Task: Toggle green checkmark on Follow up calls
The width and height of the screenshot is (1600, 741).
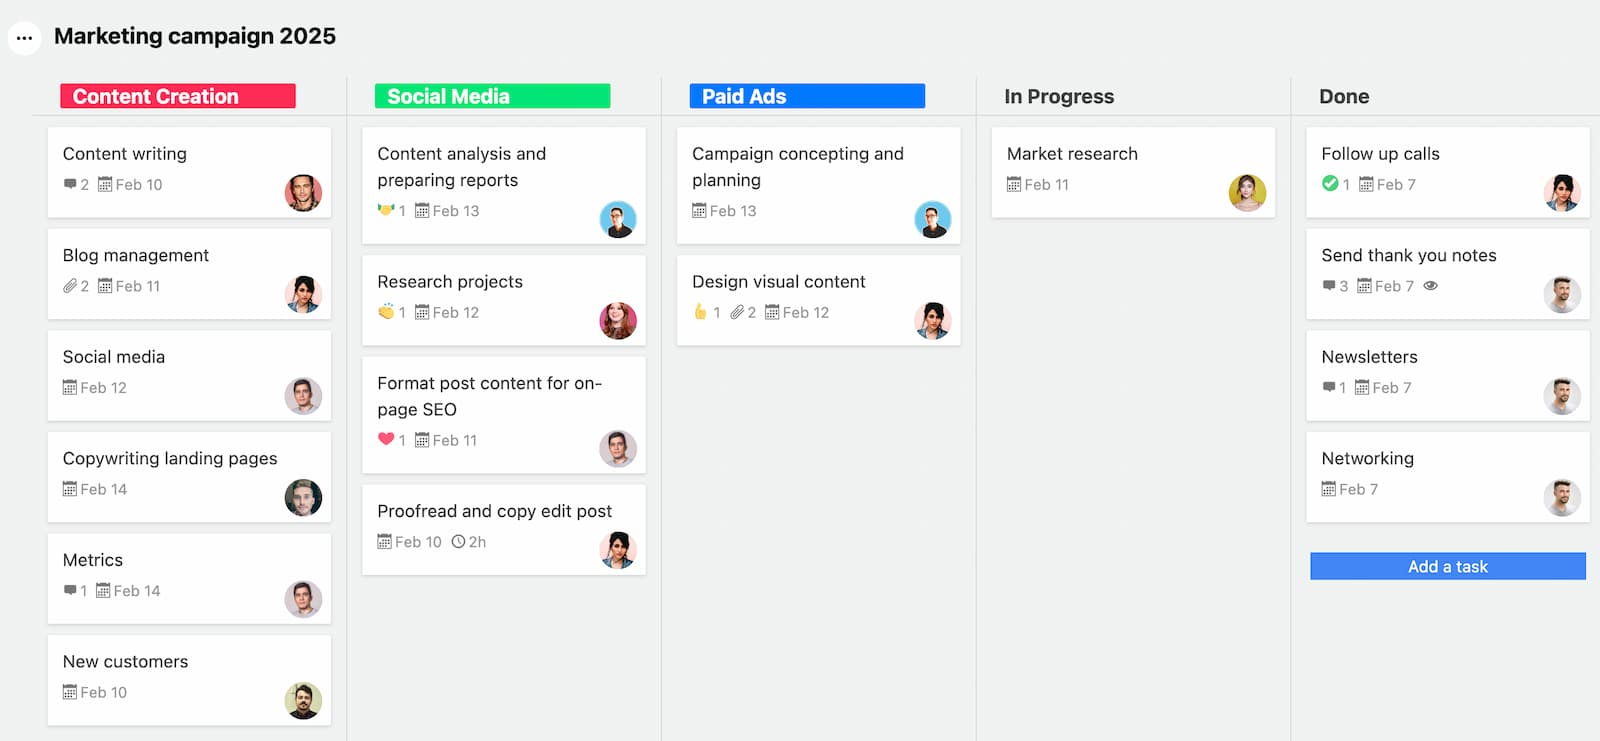Action: 1330,183
